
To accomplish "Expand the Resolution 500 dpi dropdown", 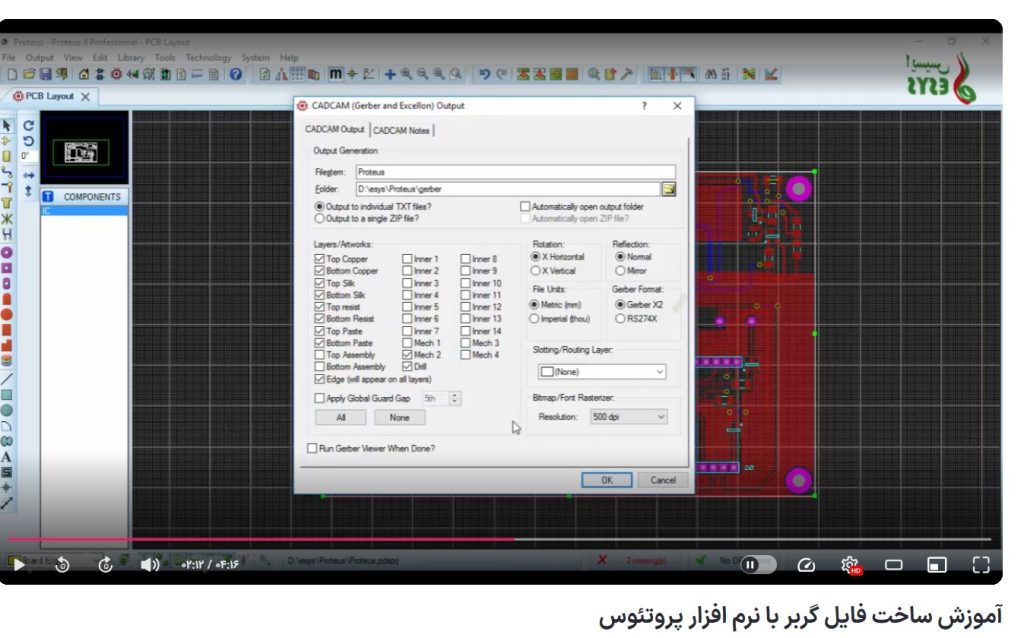I will tap(627, 416).
